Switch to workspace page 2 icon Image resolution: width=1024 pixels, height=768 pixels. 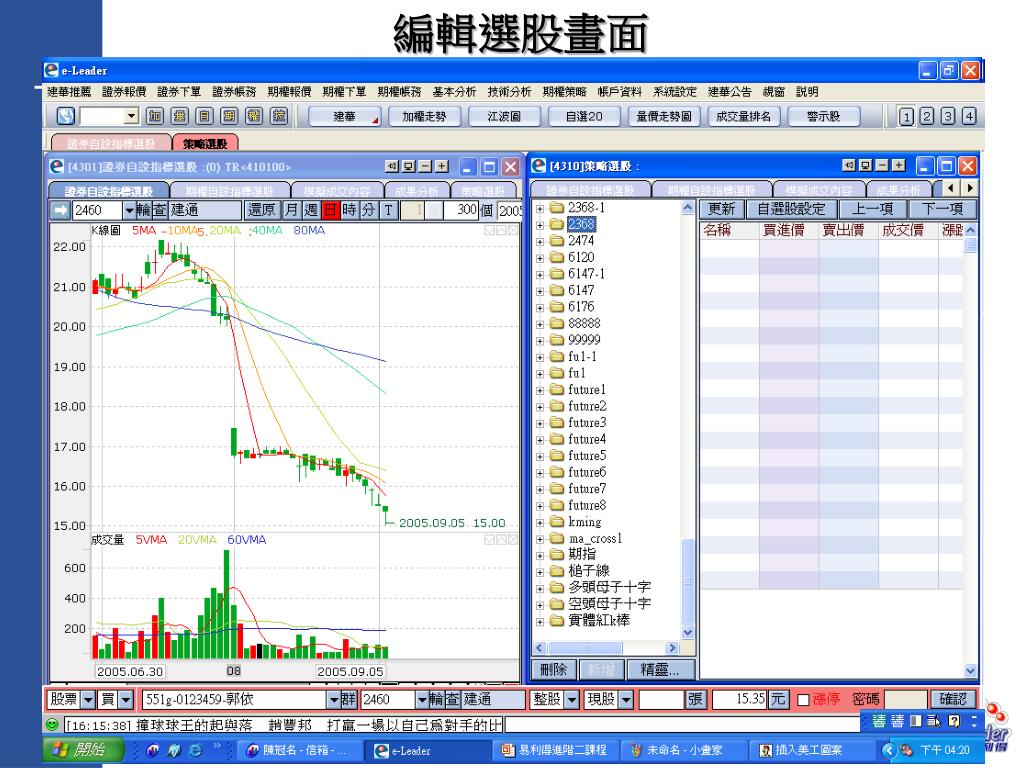pos(927,116)
